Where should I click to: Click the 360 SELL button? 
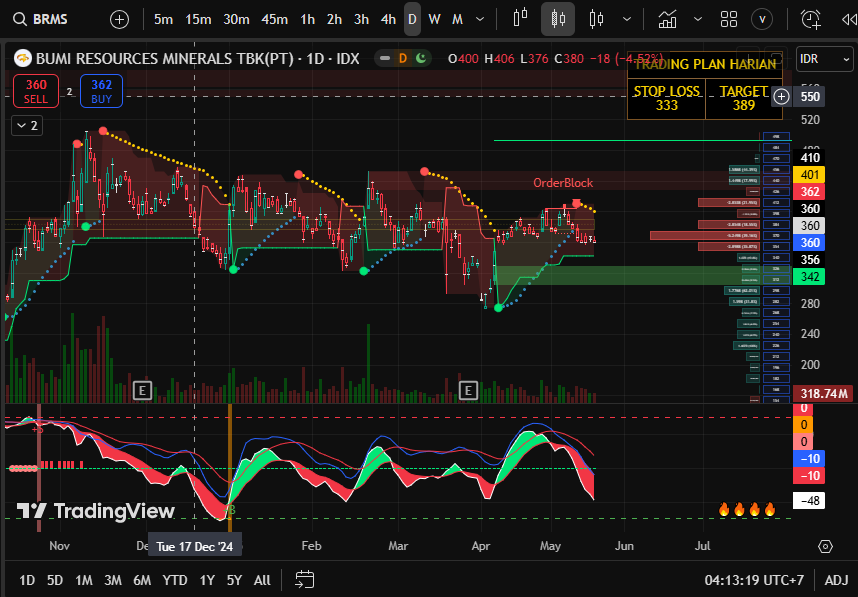36,91
